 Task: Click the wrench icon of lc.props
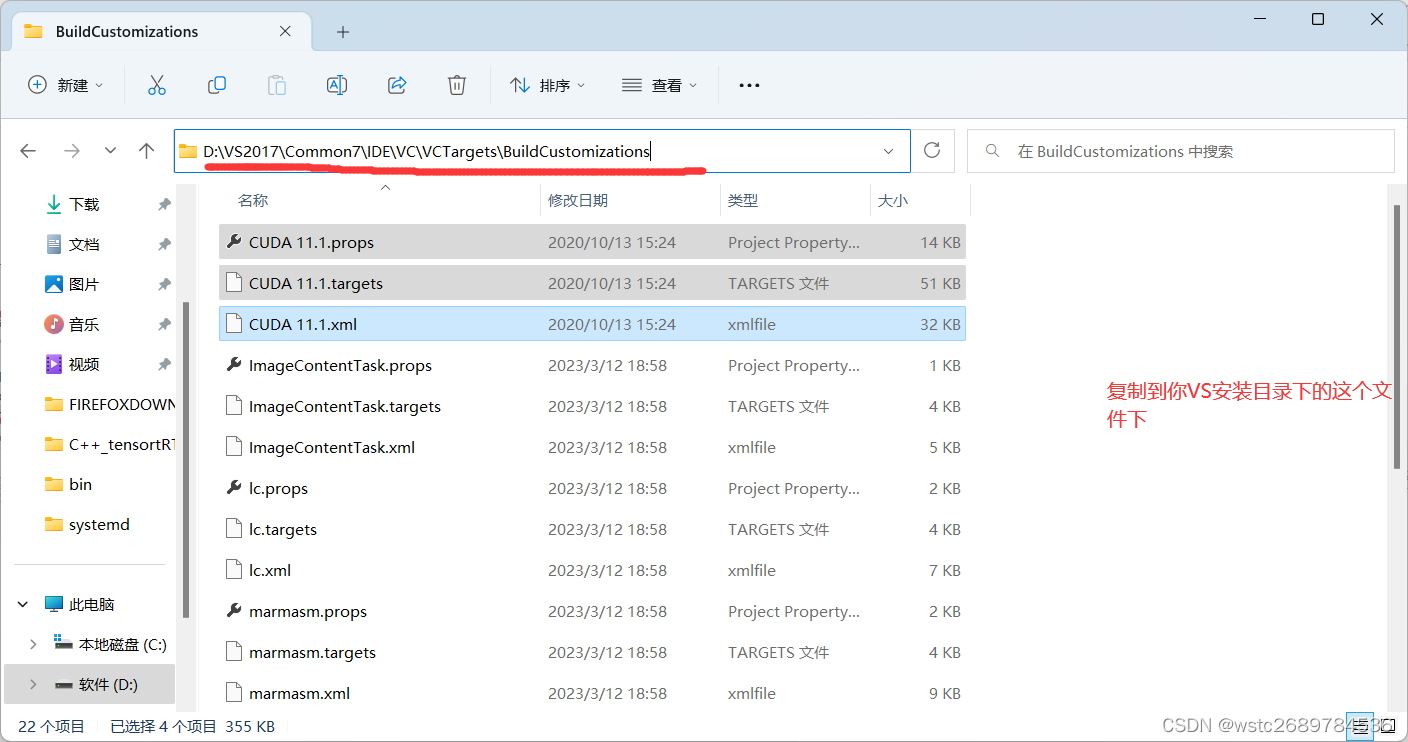click(234, 488)
